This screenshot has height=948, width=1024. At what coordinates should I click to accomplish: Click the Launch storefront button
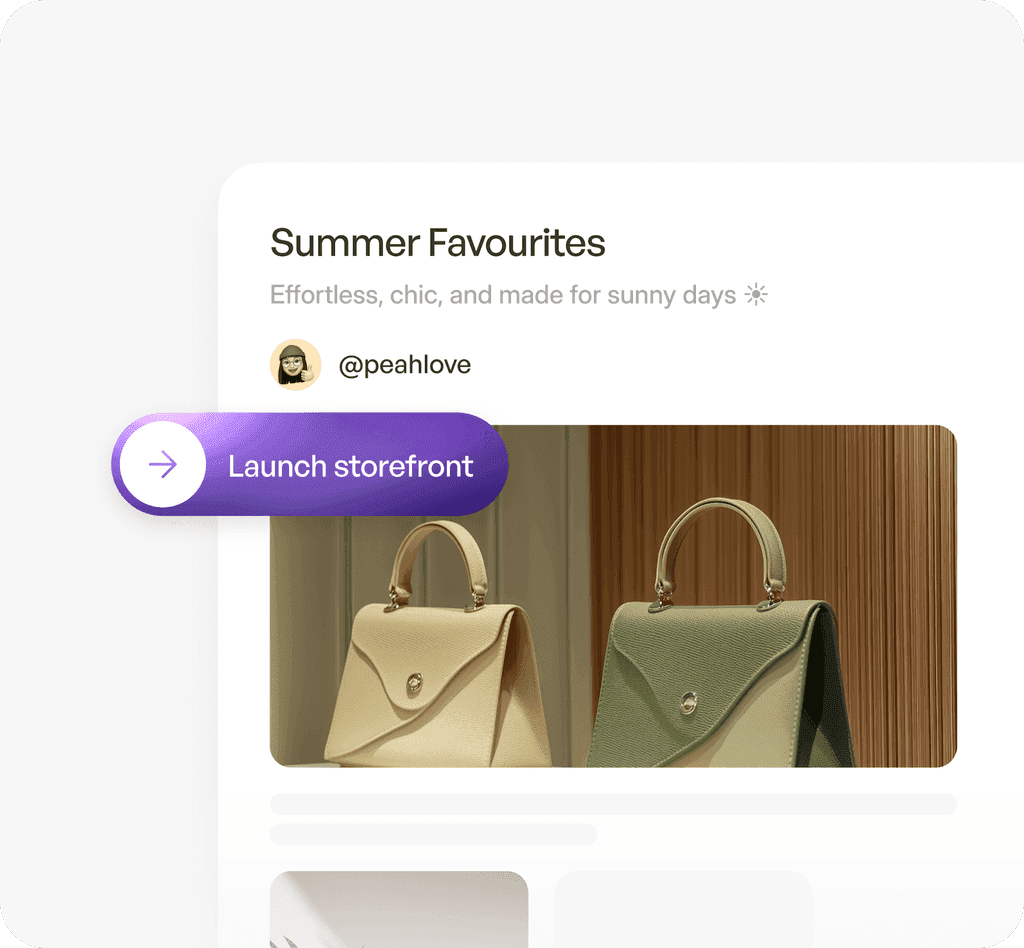(x=310, y=464)
